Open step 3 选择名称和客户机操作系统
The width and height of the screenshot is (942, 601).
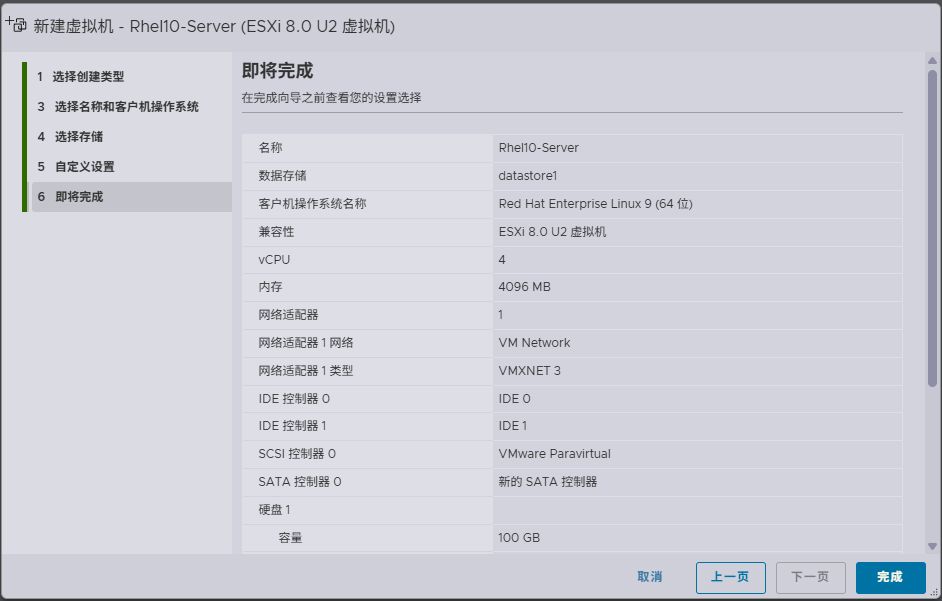click(x=125, y=107)
